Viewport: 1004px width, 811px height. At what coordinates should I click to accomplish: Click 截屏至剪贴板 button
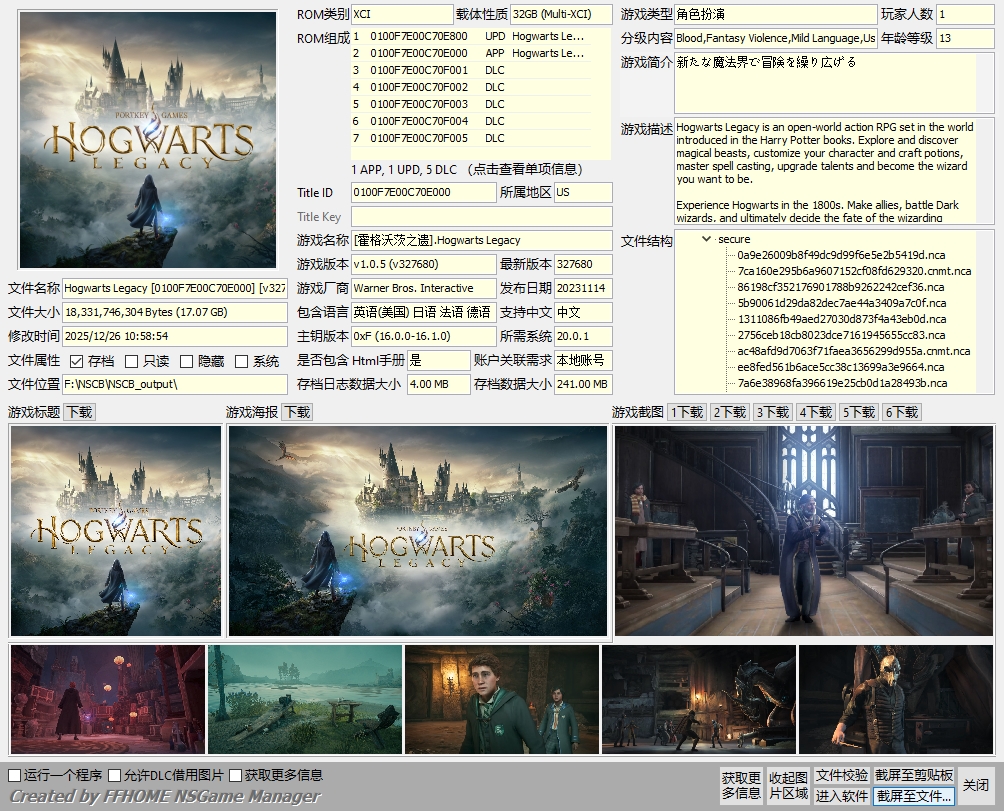tap(914, 776)
